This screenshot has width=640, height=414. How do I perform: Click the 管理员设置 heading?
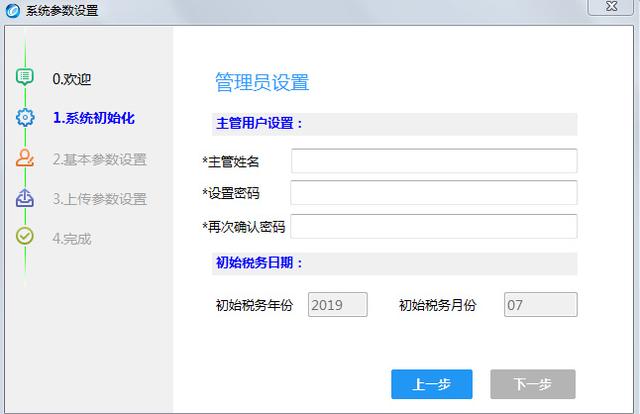[x=262, y=82]
